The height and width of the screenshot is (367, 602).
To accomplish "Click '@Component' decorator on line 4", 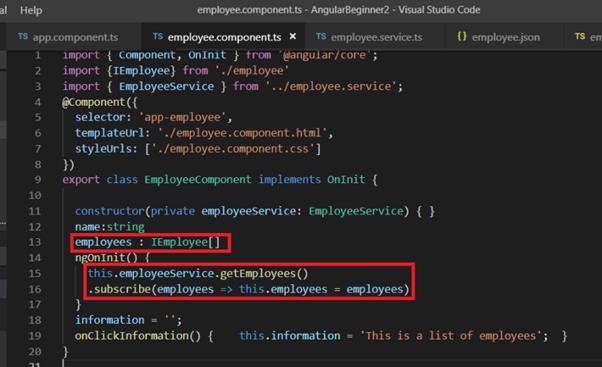I will pos(94,102).
